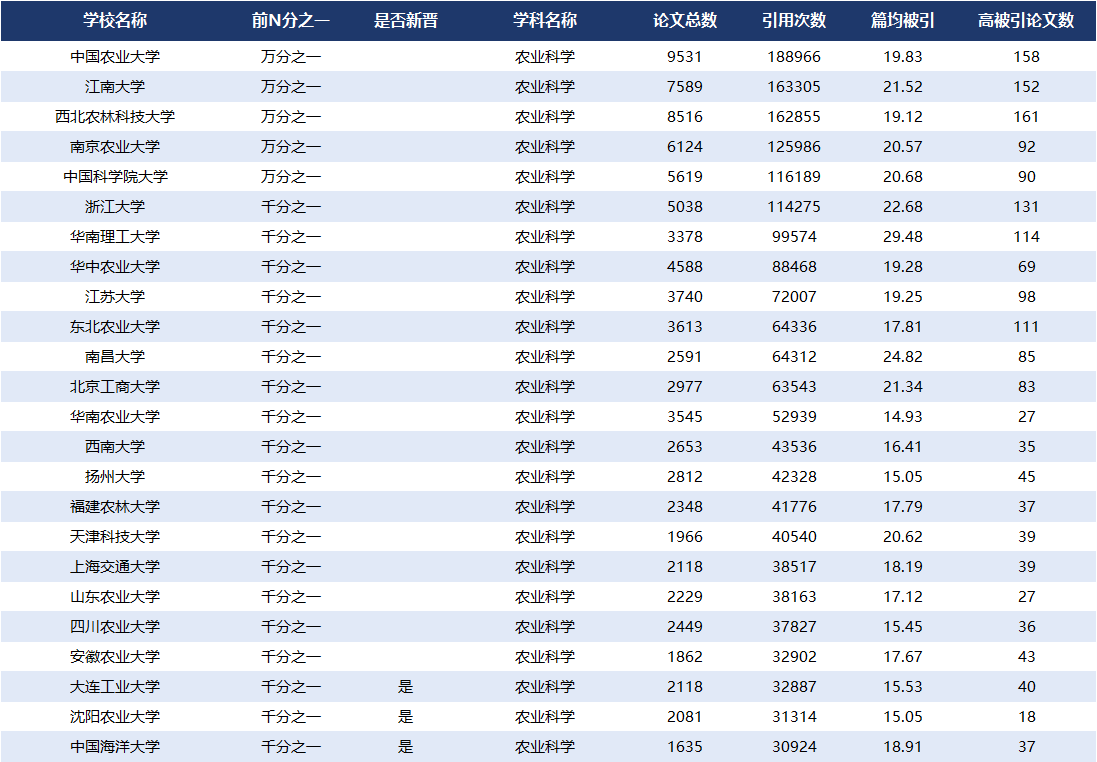This screenshot has height=762, width=1097.
Task: Click the 高被引论文数 column header
Action: pyautogui.click(x=1026, y=21)
